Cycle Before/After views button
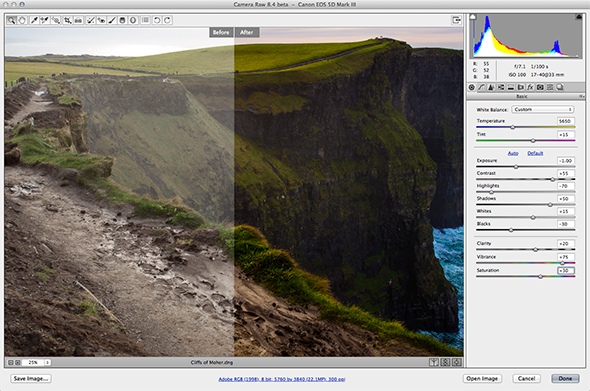The width and height of the screenshot is (590, 391). (x=434, y=362)
